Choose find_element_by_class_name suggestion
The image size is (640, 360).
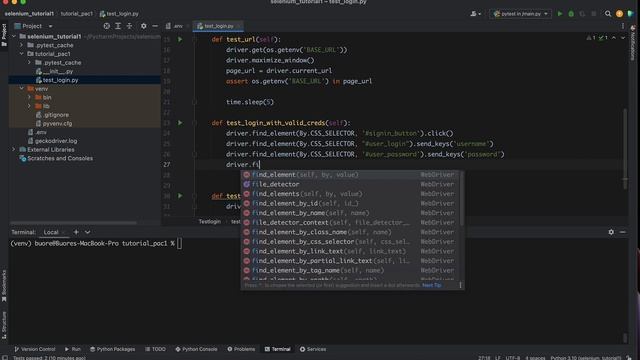(x=349, y=232)
